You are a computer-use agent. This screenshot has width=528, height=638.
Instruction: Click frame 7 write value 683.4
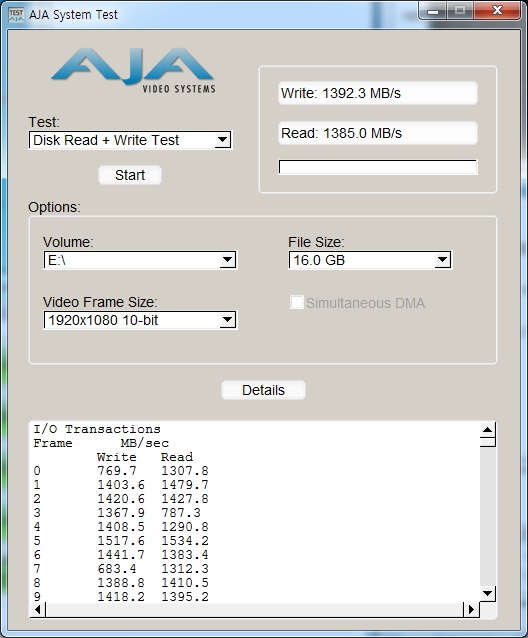(117, 568)
